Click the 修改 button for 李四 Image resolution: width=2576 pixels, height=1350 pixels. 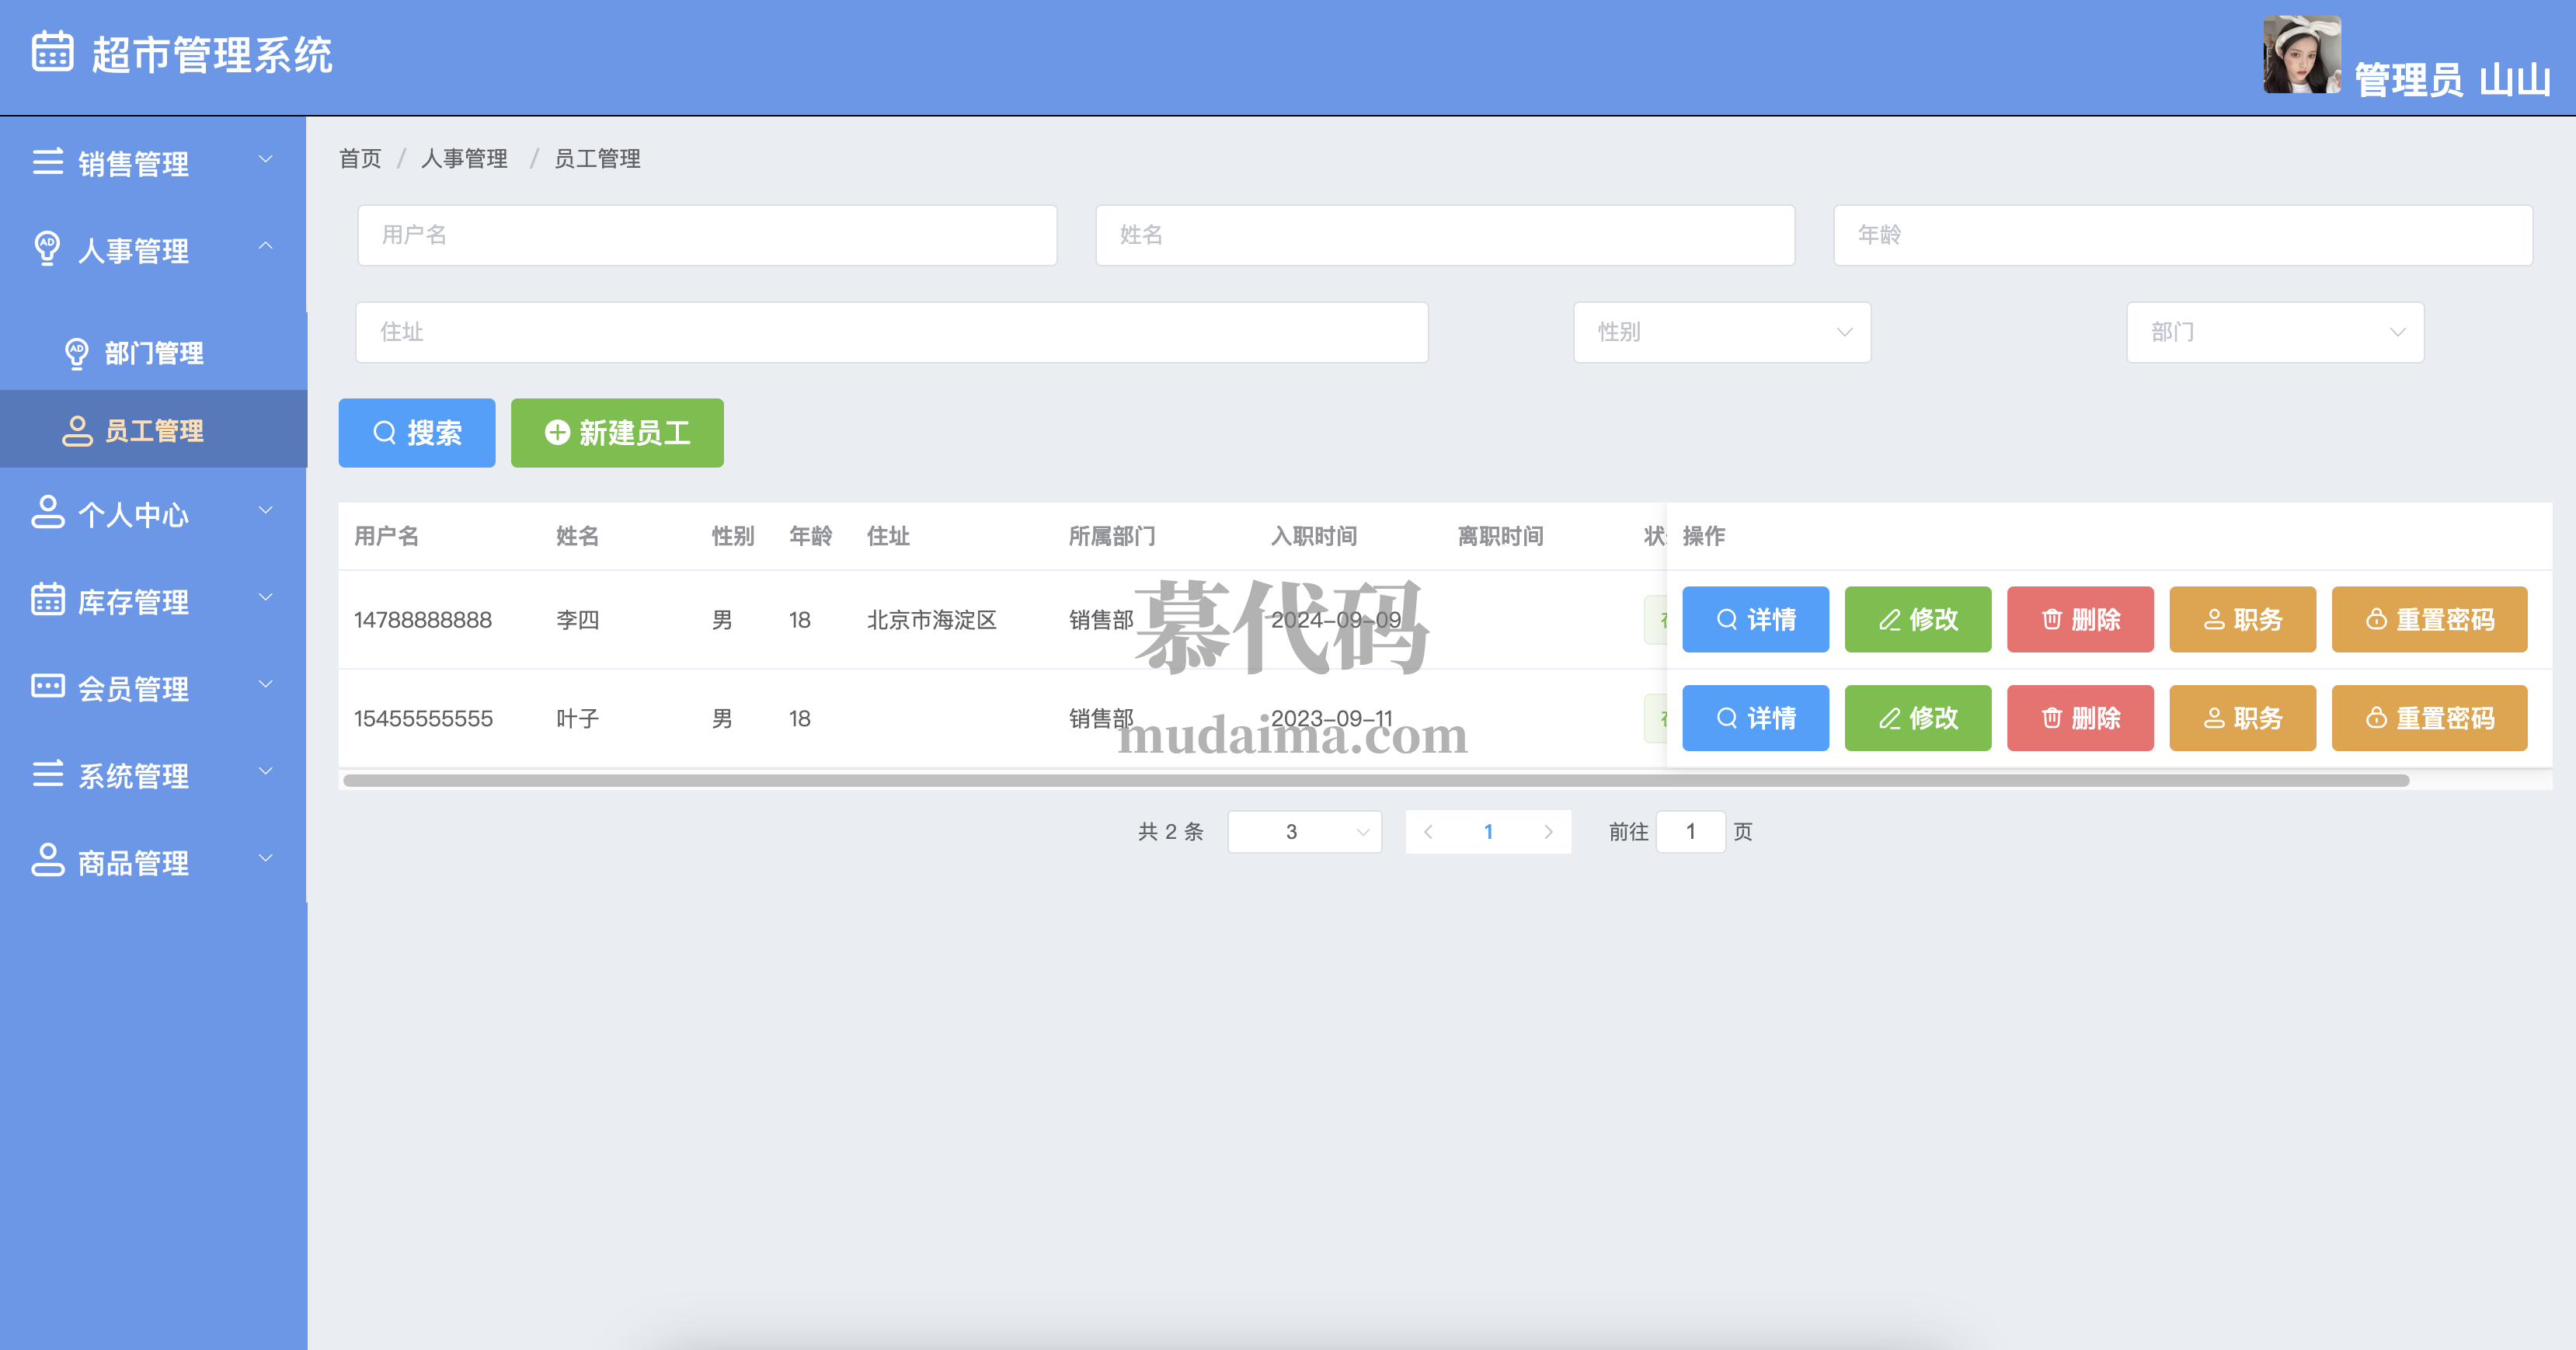pos(1917,620)
